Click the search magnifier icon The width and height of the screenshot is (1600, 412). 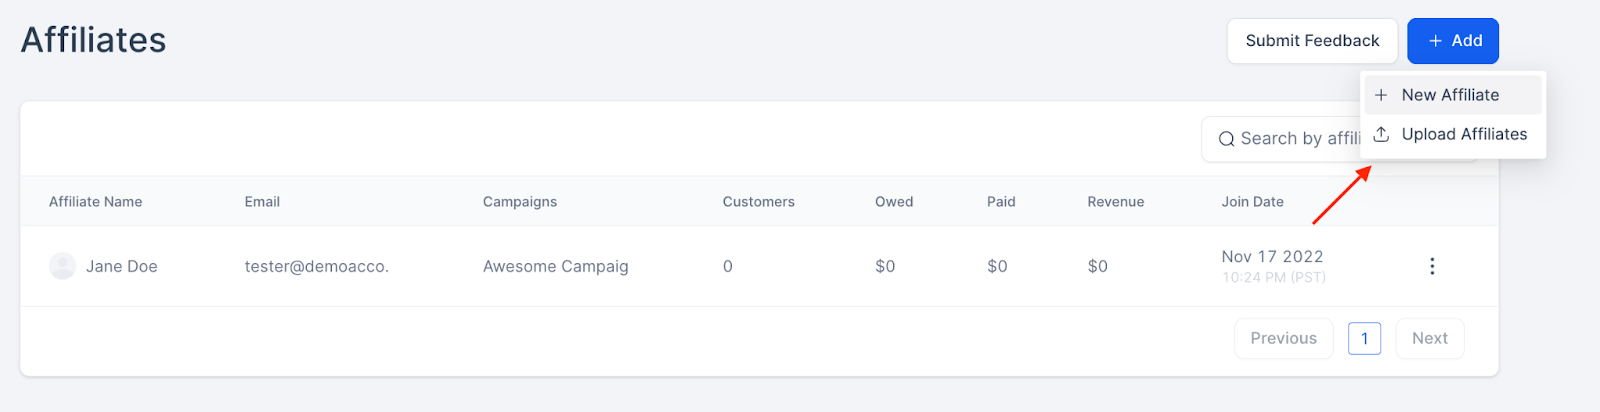point(1226,139)
